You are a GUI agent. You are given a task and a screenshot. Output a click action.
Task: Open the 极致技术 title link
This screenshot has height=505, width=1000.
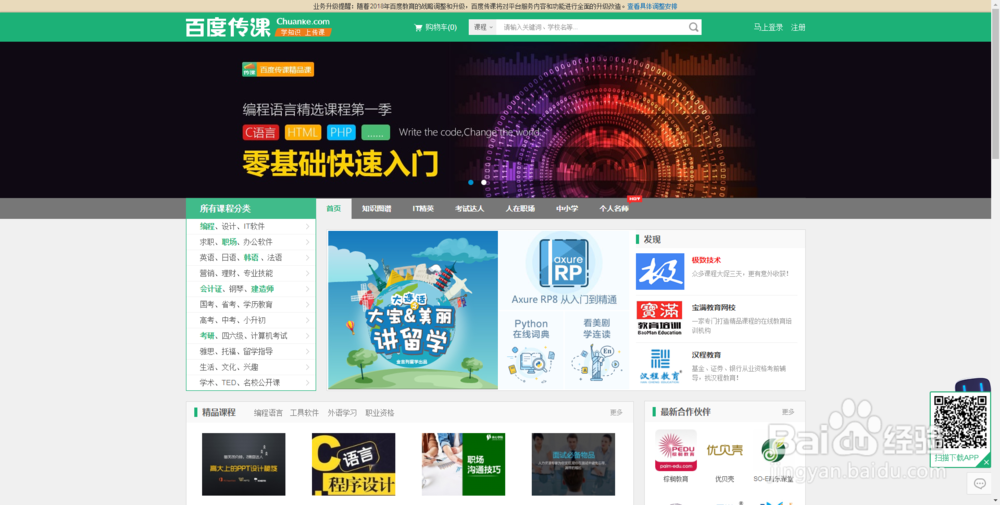point(706,260)
